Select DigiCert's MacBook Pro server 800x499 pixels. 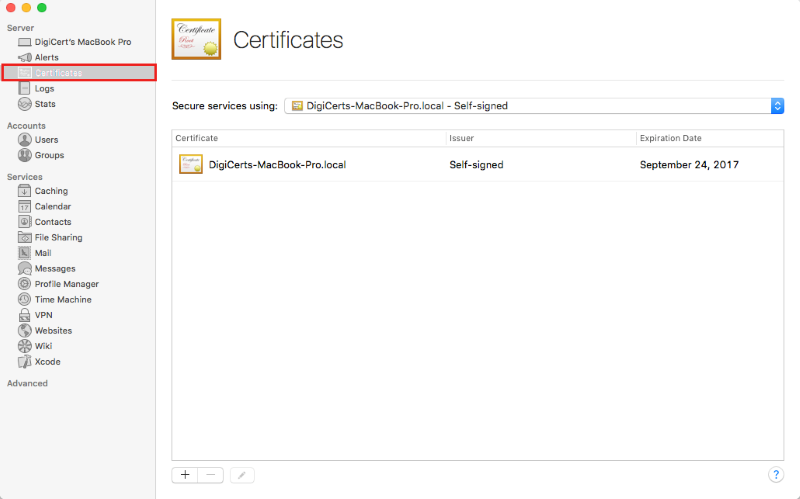click(82, 42)
